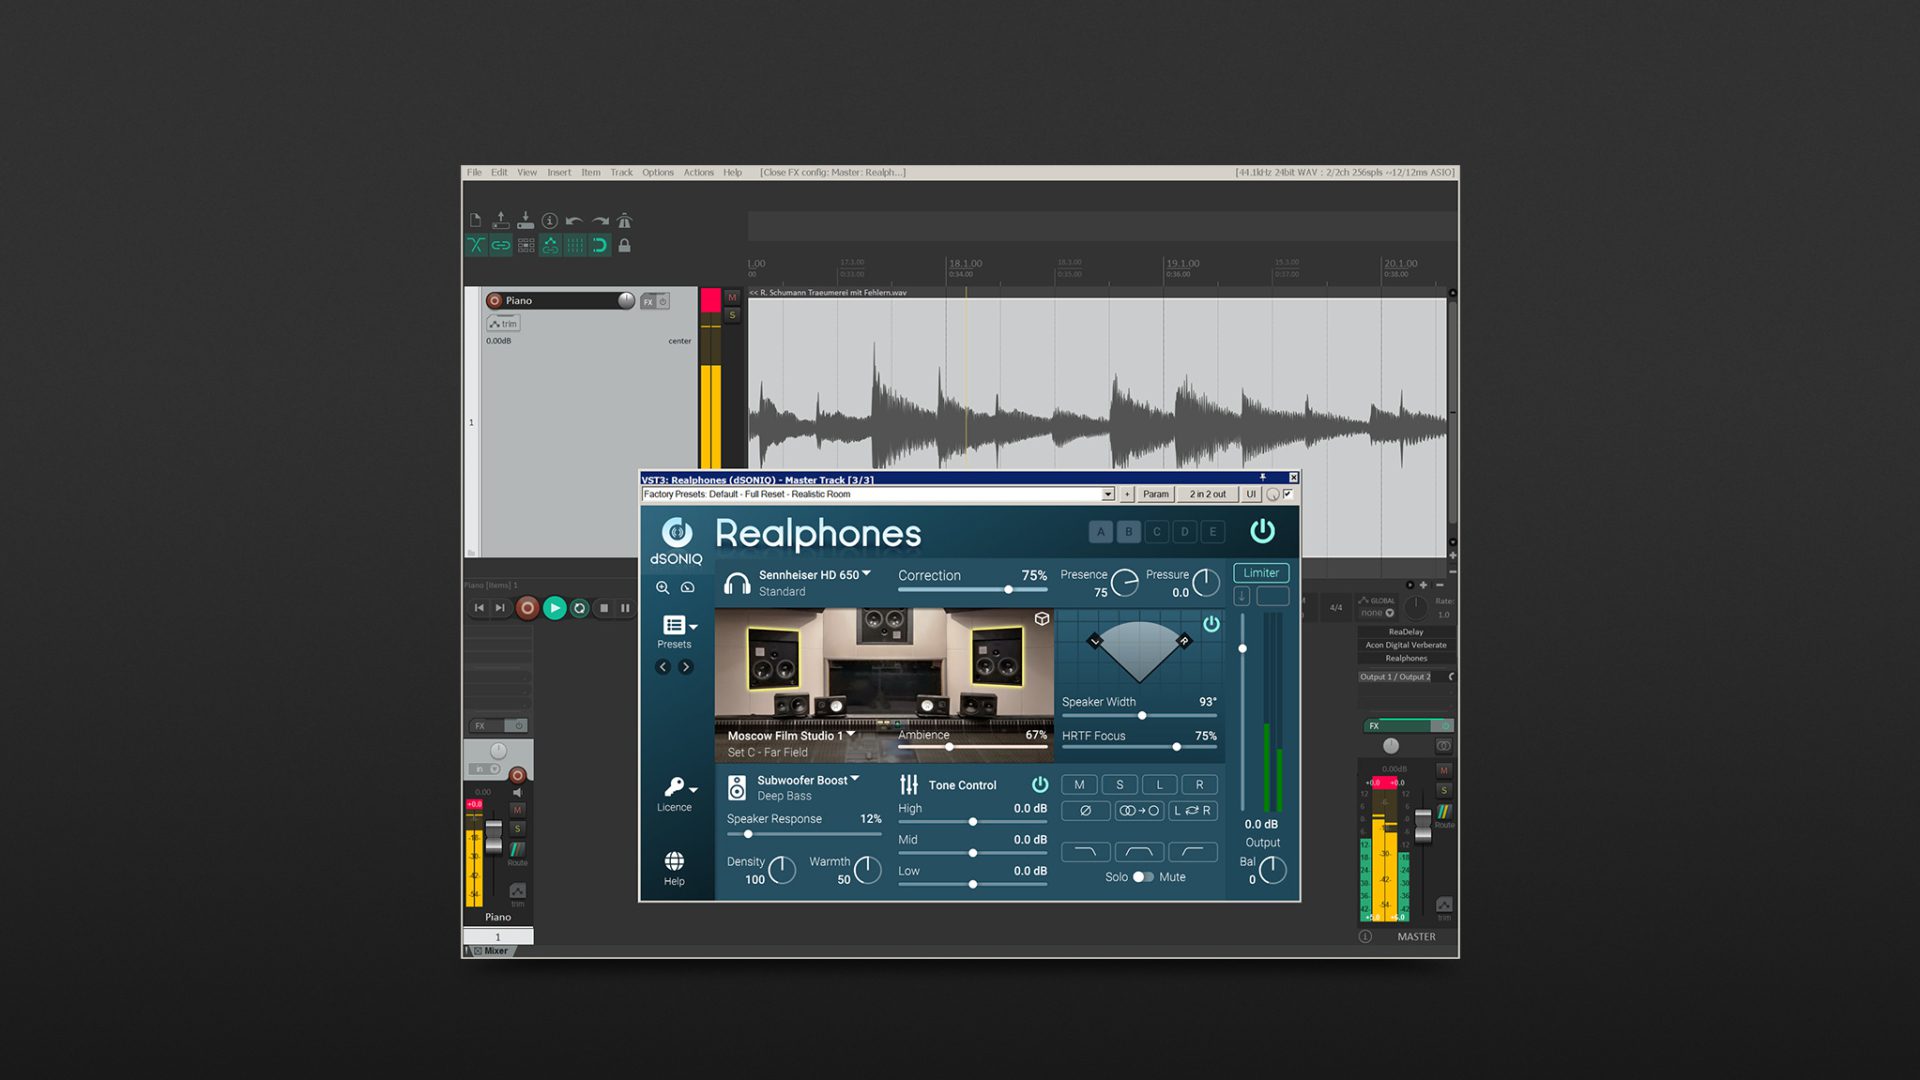Click the stereo to mono button
The width and height of the screenshot is (1920, 1080).
1139,811
